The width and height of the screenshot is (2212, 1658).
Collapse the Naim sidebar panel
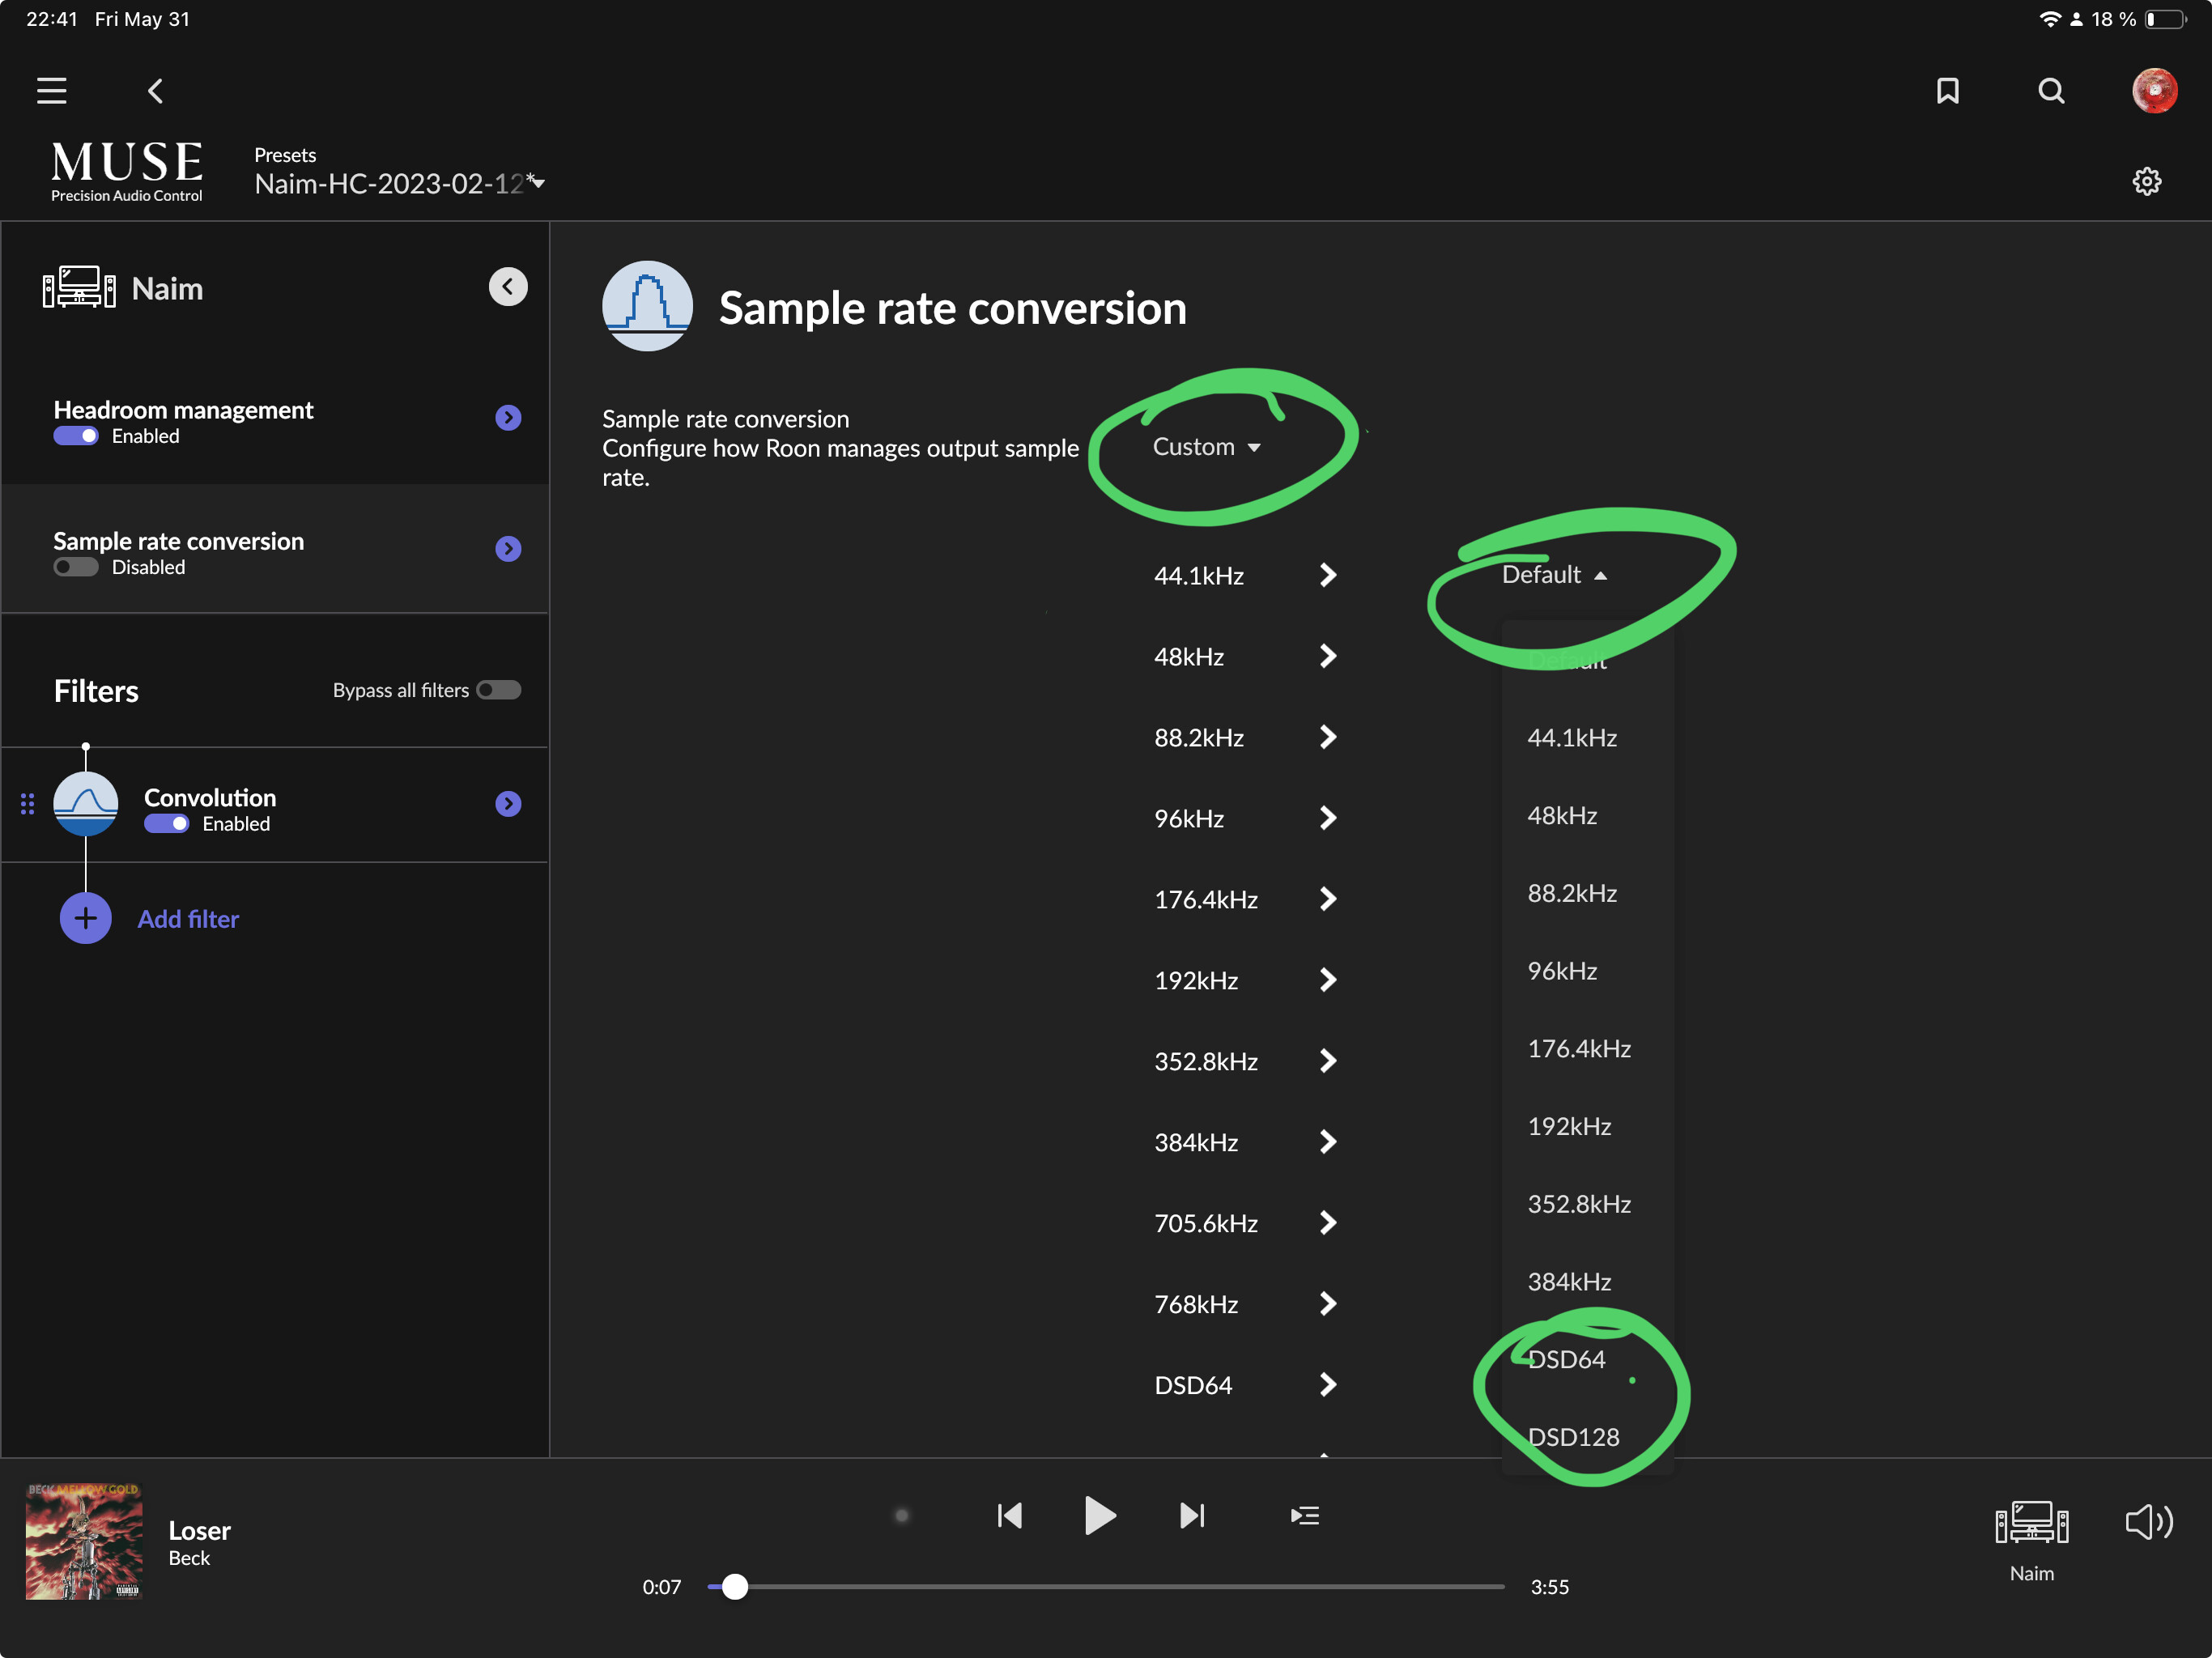(508, 287)
